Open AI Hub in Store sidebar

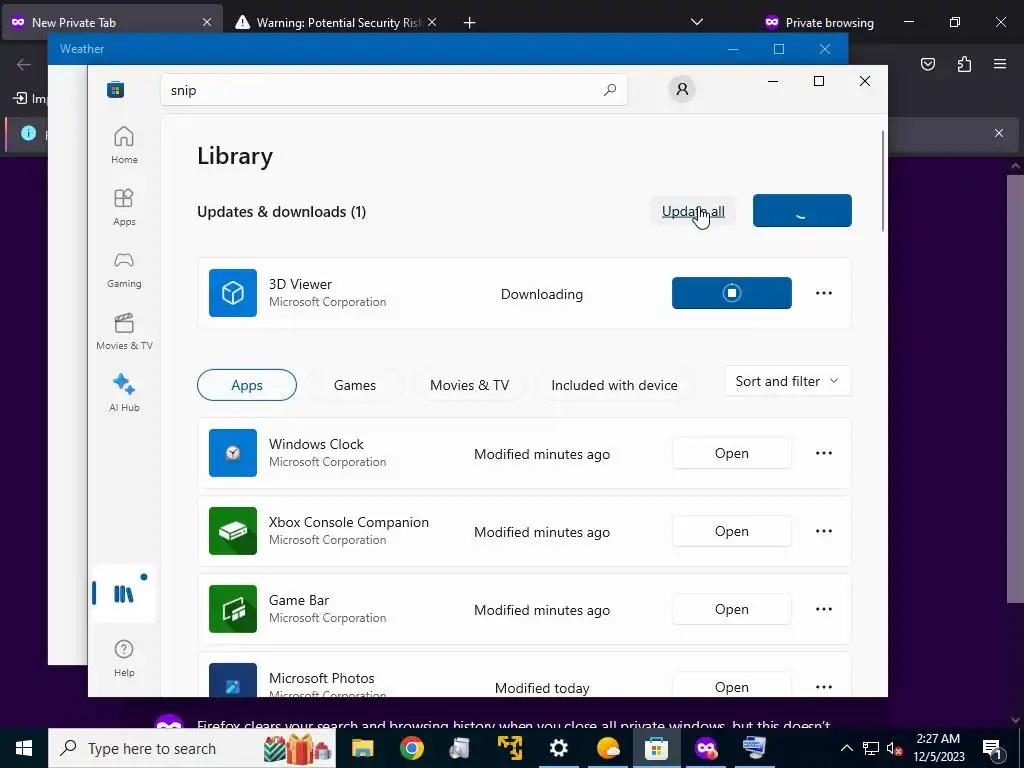click(x=124, y=393)
